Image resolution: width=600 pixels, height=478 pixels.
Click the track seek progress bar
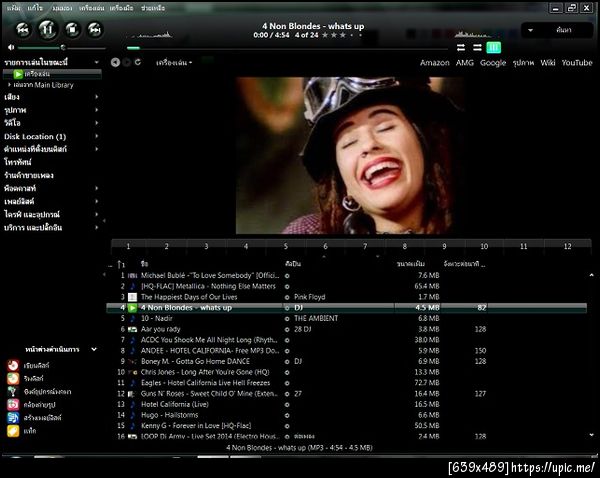click(x=287, y=48)
